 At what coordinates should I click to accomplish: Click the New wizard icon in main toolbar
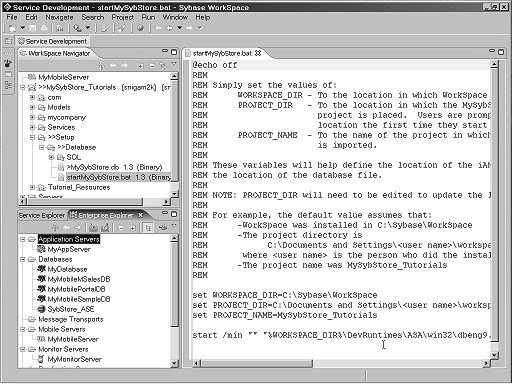(x=12, y=28)
